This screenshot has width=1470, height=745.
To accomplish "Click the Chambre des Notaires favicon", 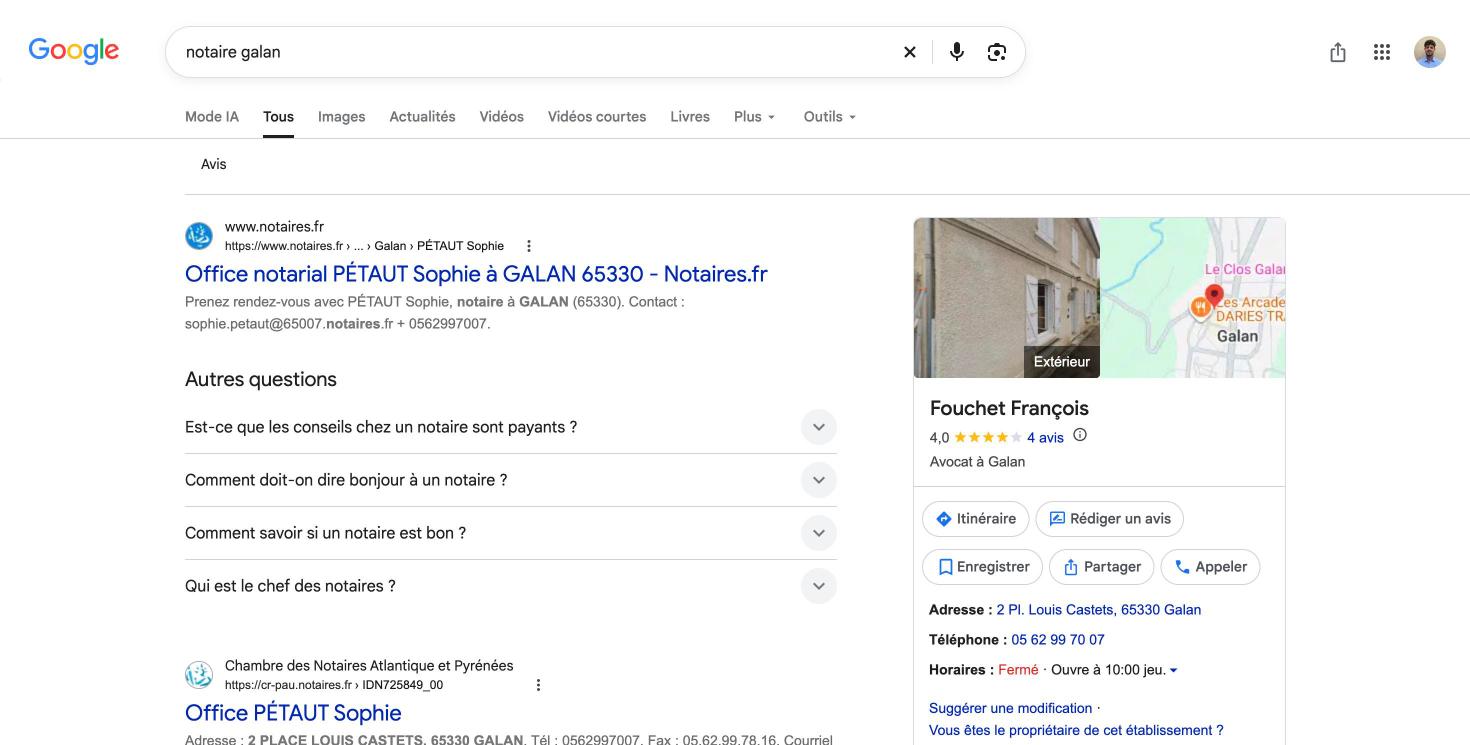I will tap(199, 675).
